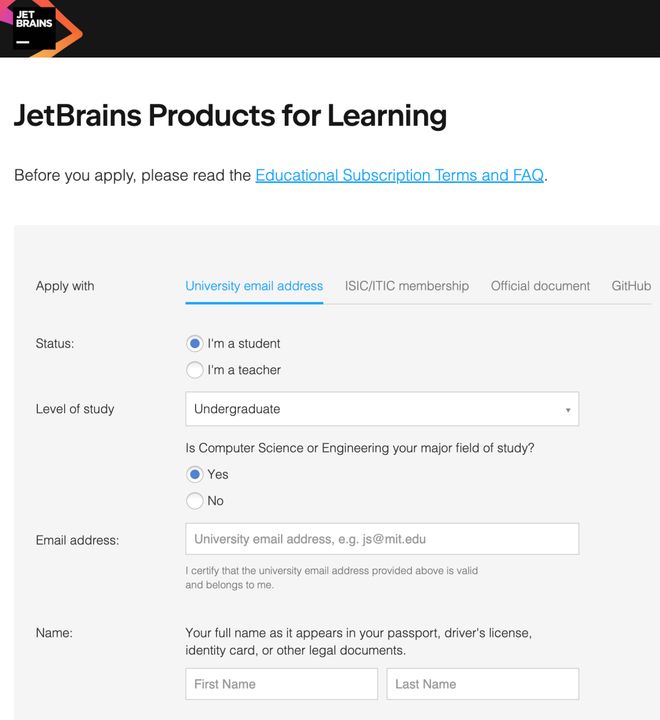Select No for Computer Science major
Viewport: 660px width, 720px height.
point(195,501)
